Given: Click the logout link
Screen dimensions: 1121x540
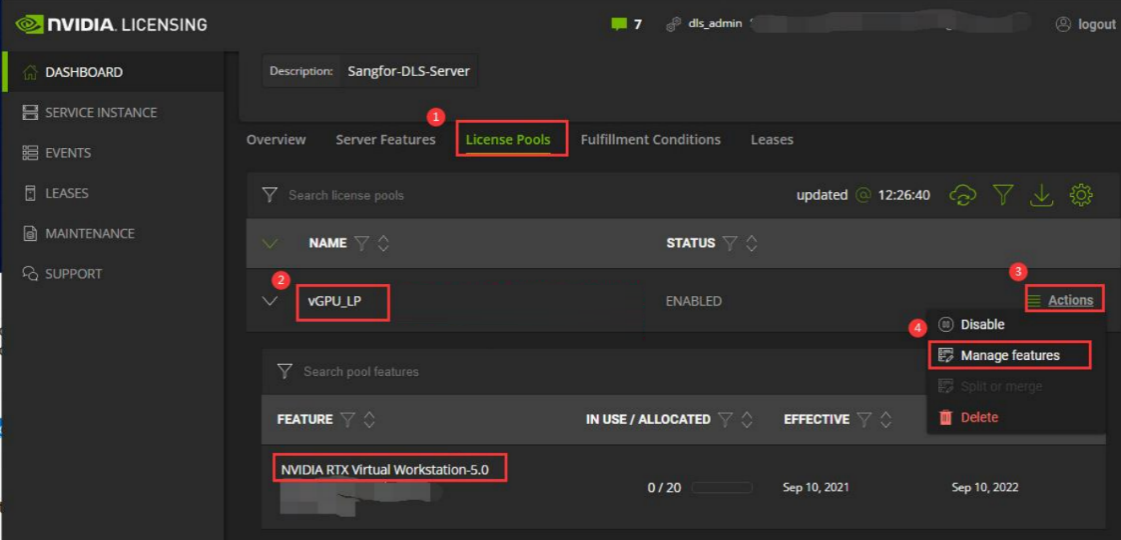Looking at the screenshot, I should pos(1086,24).
